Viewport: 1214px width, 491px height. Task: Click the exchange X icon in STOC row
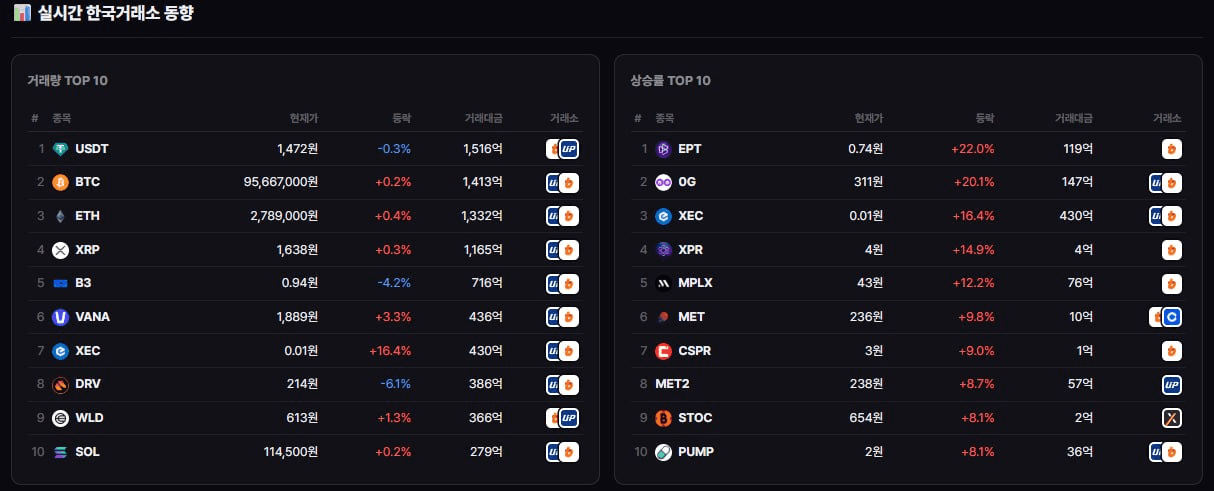click(1171, 418)
